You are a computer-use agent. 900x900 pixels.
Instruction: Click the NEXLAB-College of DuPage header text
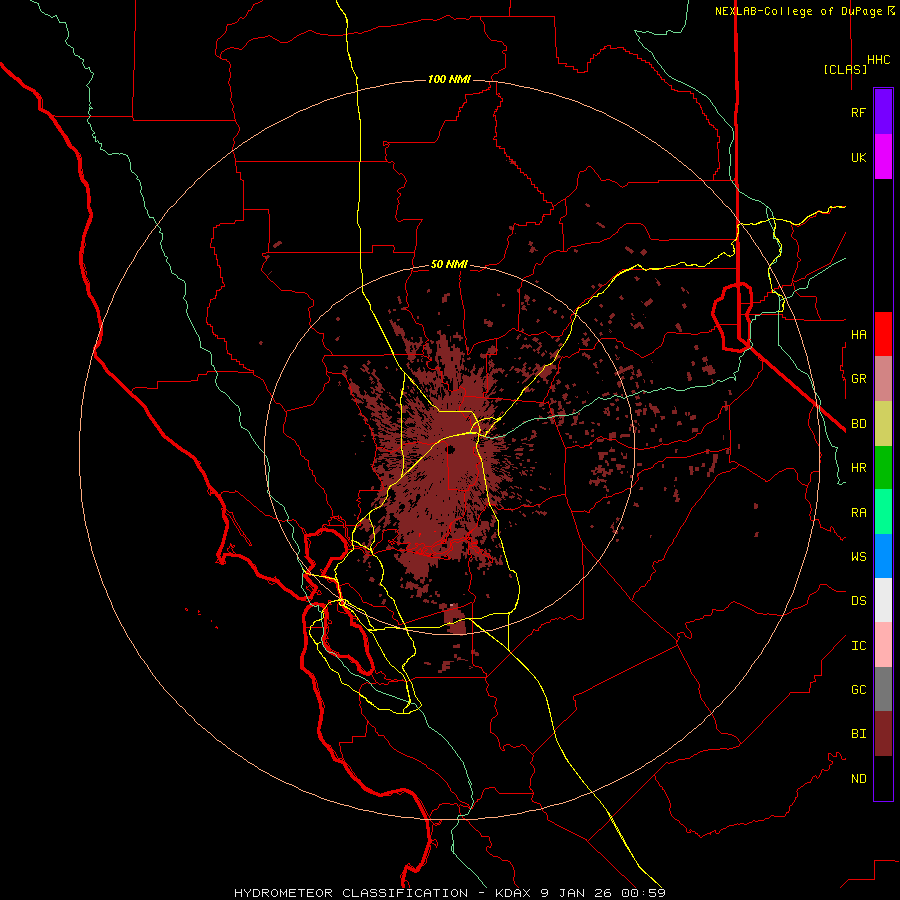800,11
